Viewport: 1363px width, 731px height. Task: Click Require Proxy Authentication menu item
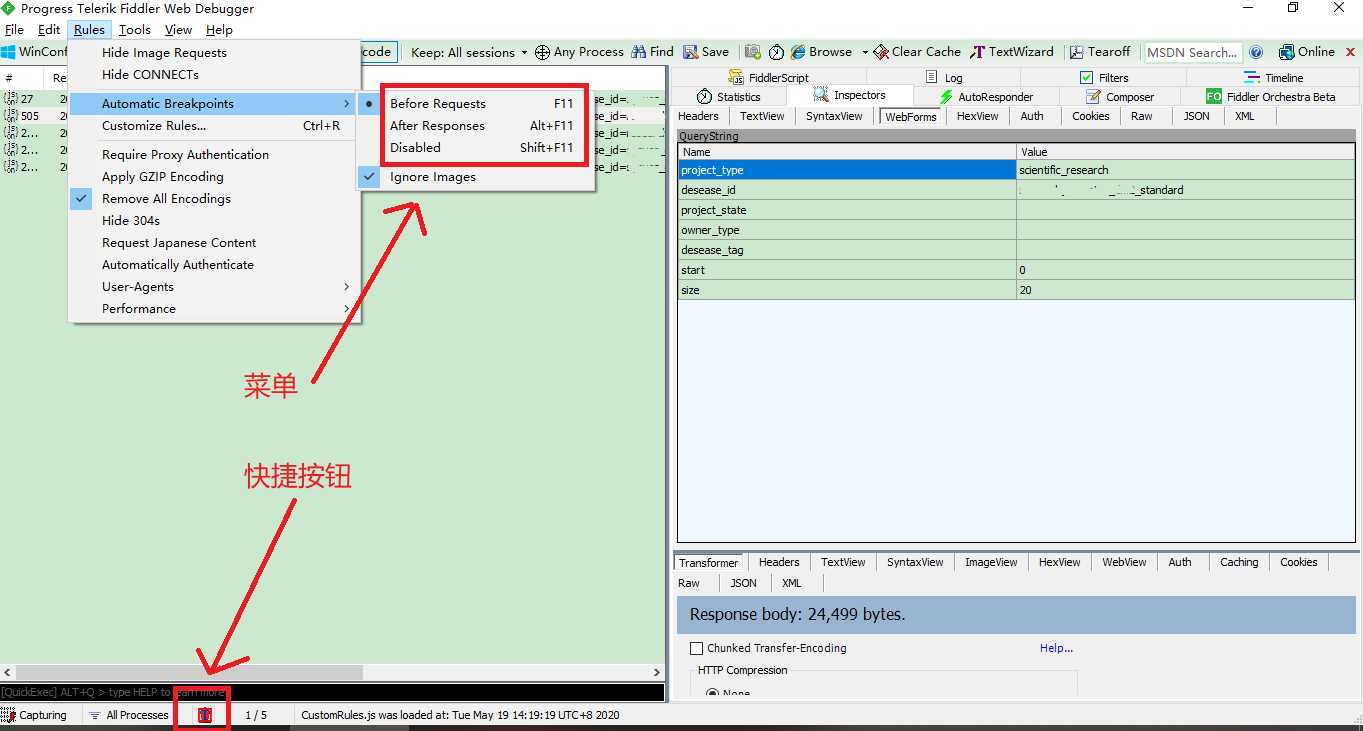click(x=214, y=154)
